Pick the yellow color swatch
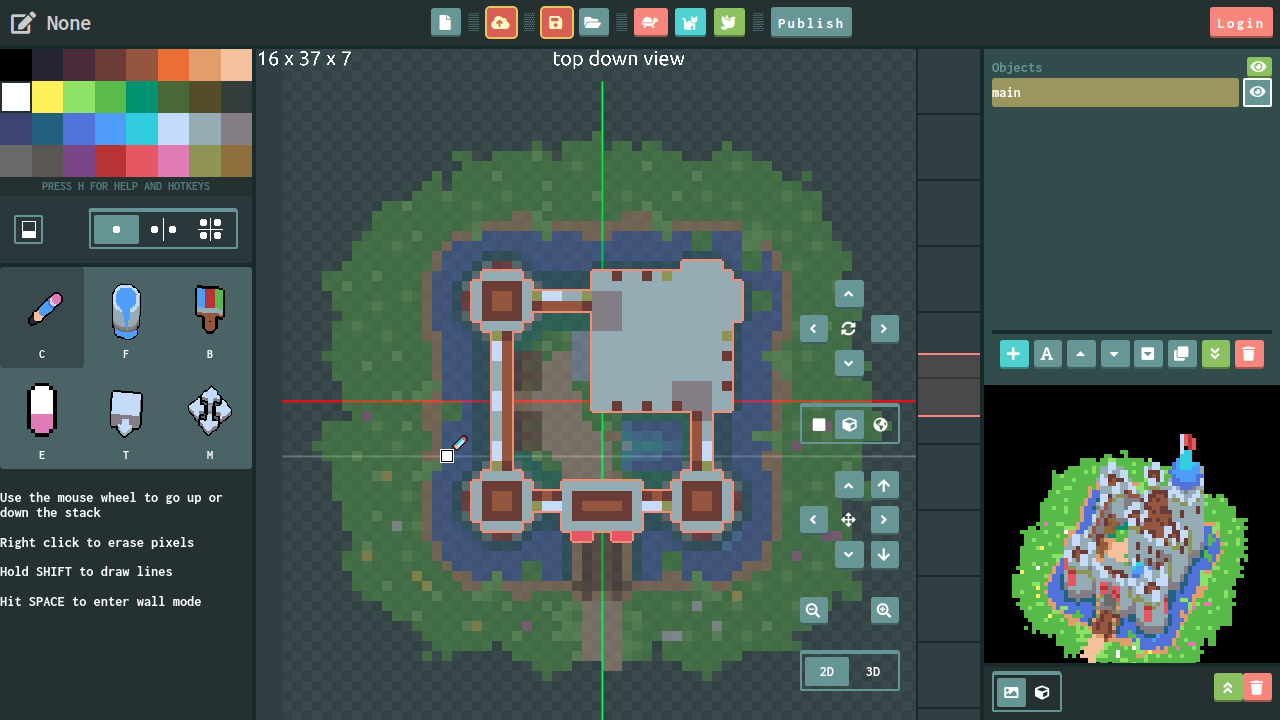The height and width of the screenshot is (720, 1280). (47, 97)
